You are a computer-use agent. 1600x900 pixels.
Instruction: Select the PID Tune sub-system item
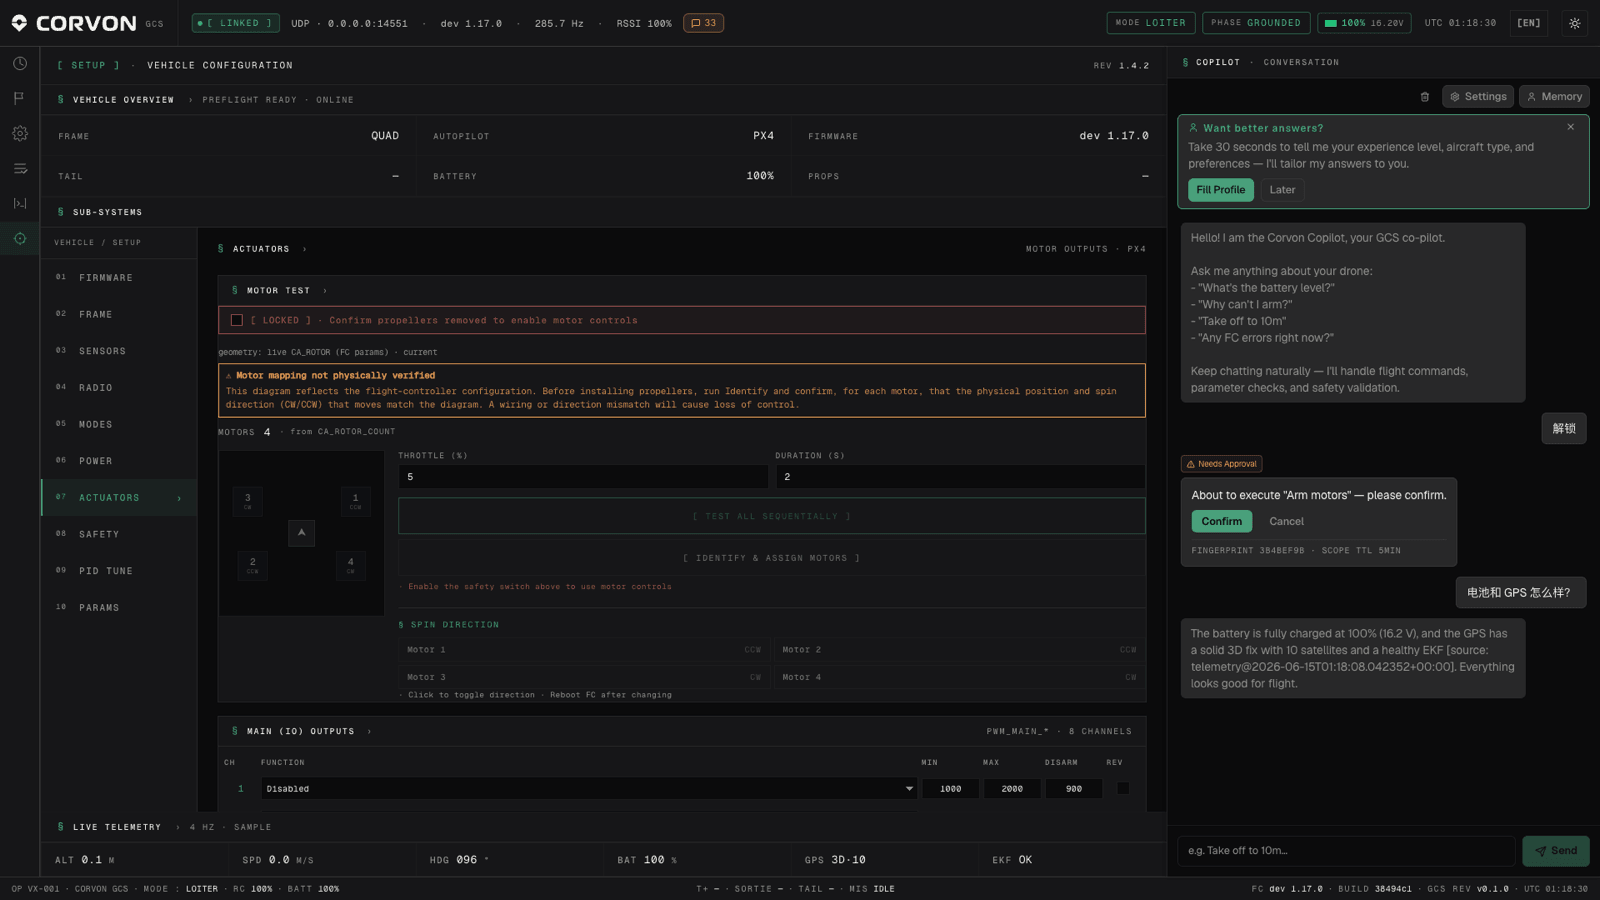(x=119, y=571)
